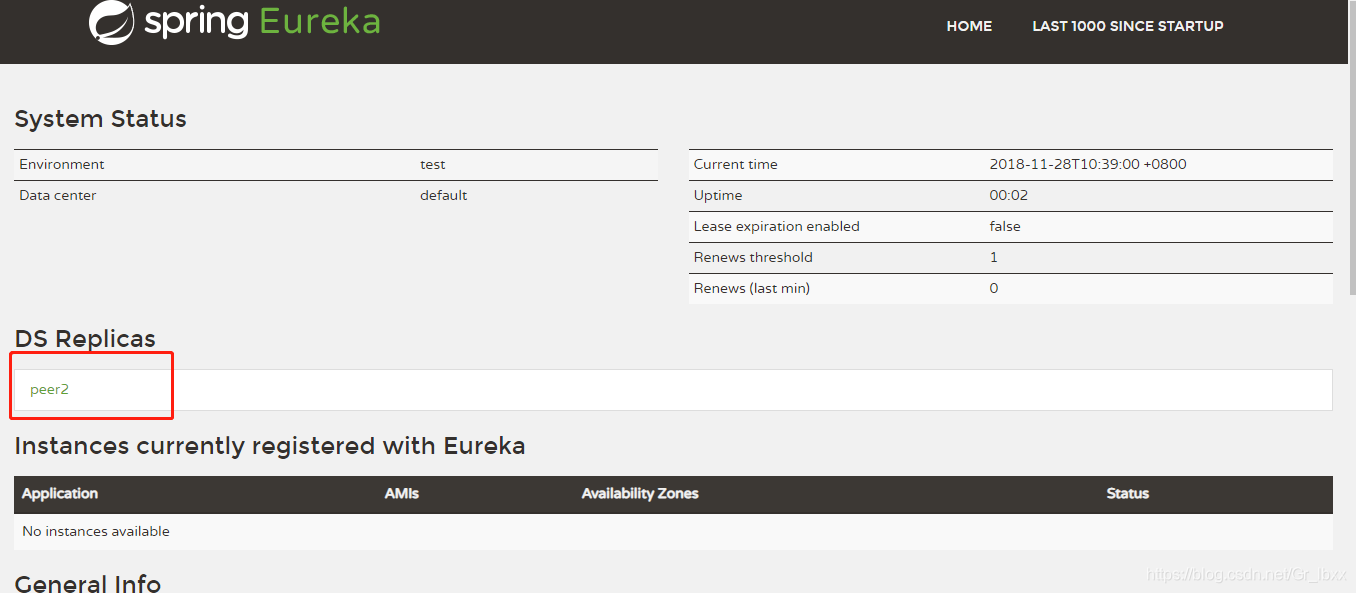The width and height of the screenshot is (1356, 593).
Task: Click the AMIs column header
Action: 402,494
